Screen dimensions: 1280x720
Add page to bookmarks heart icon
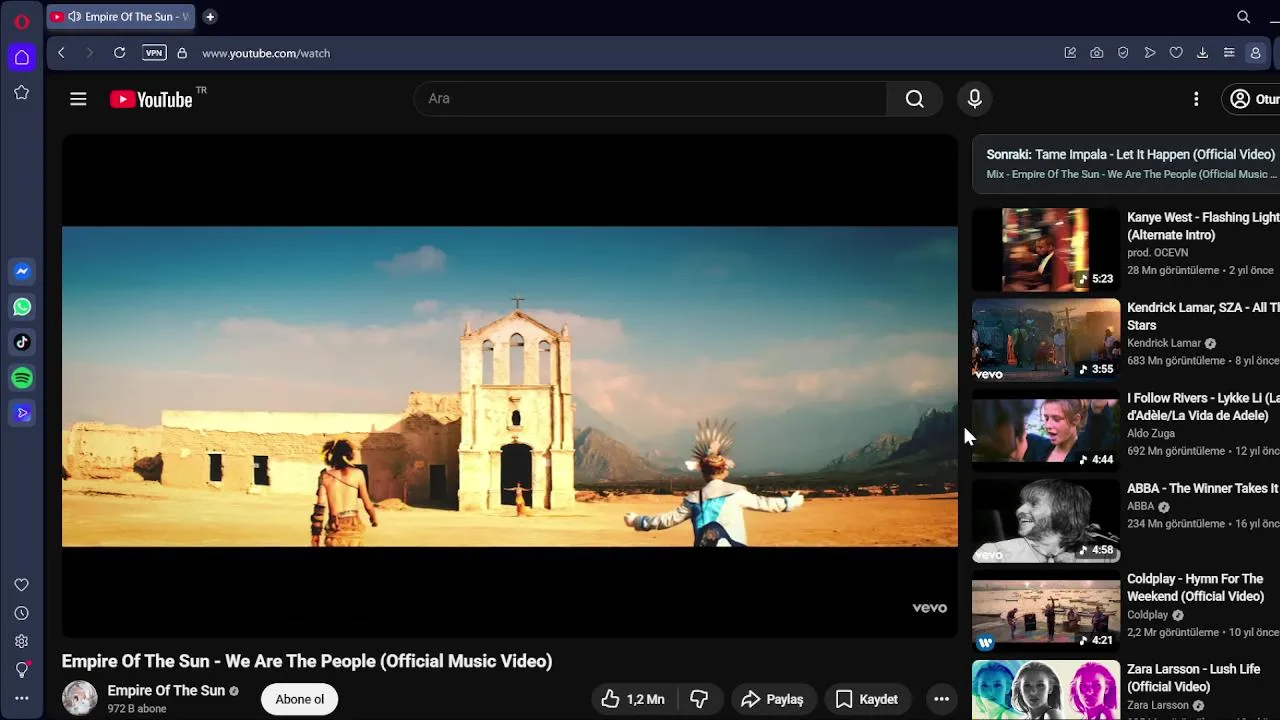tap(1176, 53)
